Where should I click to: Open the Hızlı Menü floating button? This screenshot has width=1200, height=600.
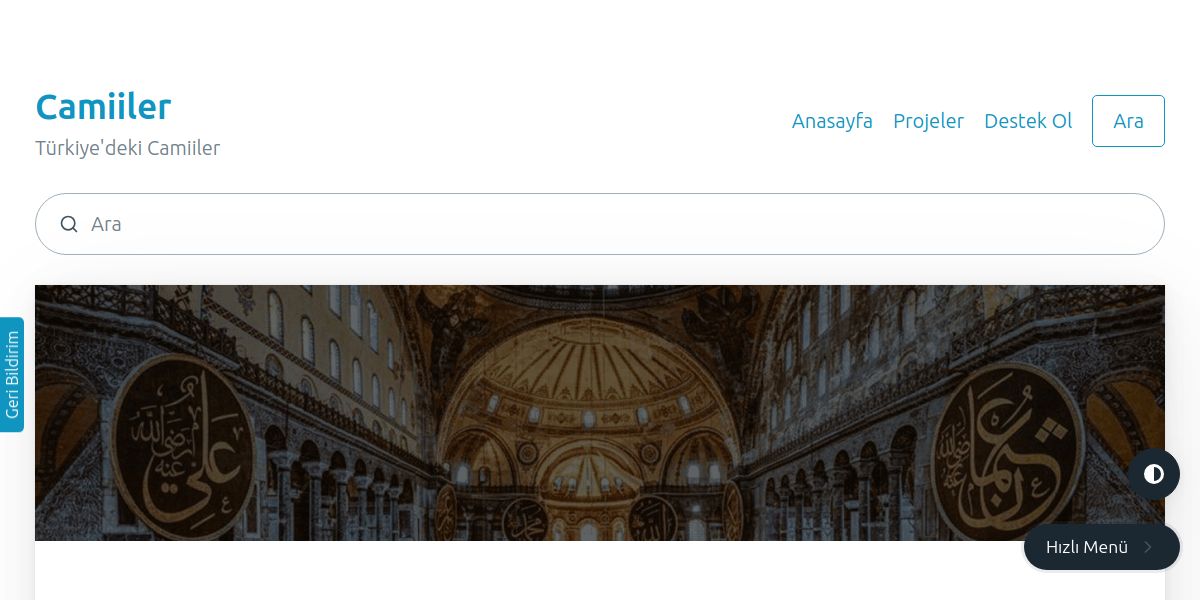click(x=1102, y=547)
